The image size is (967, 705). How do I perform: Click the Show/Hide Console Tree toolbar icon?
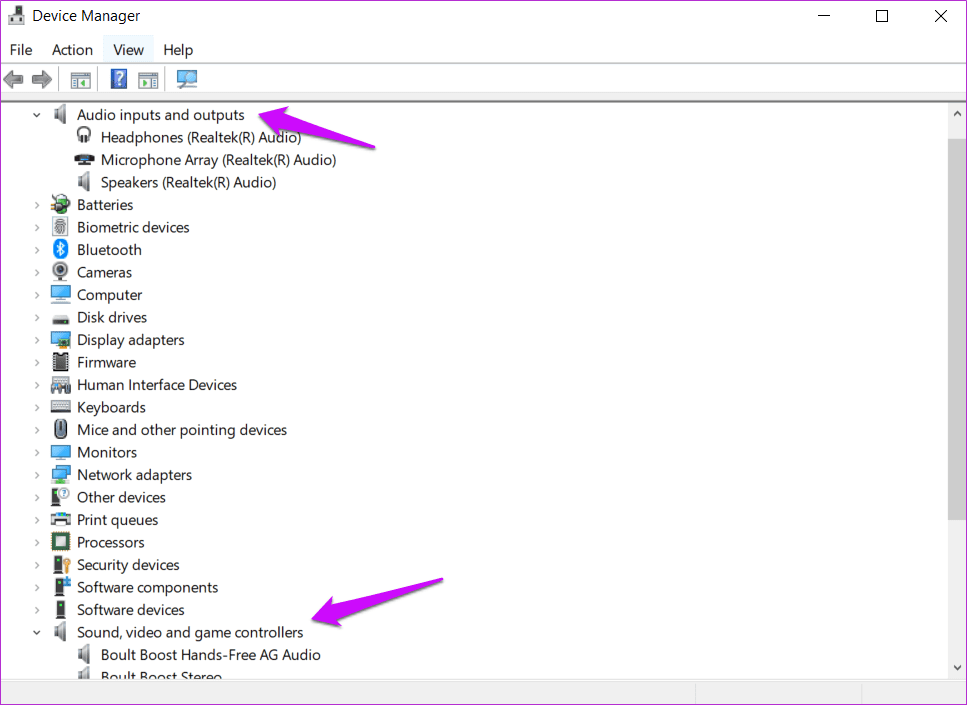coord(81,80)
